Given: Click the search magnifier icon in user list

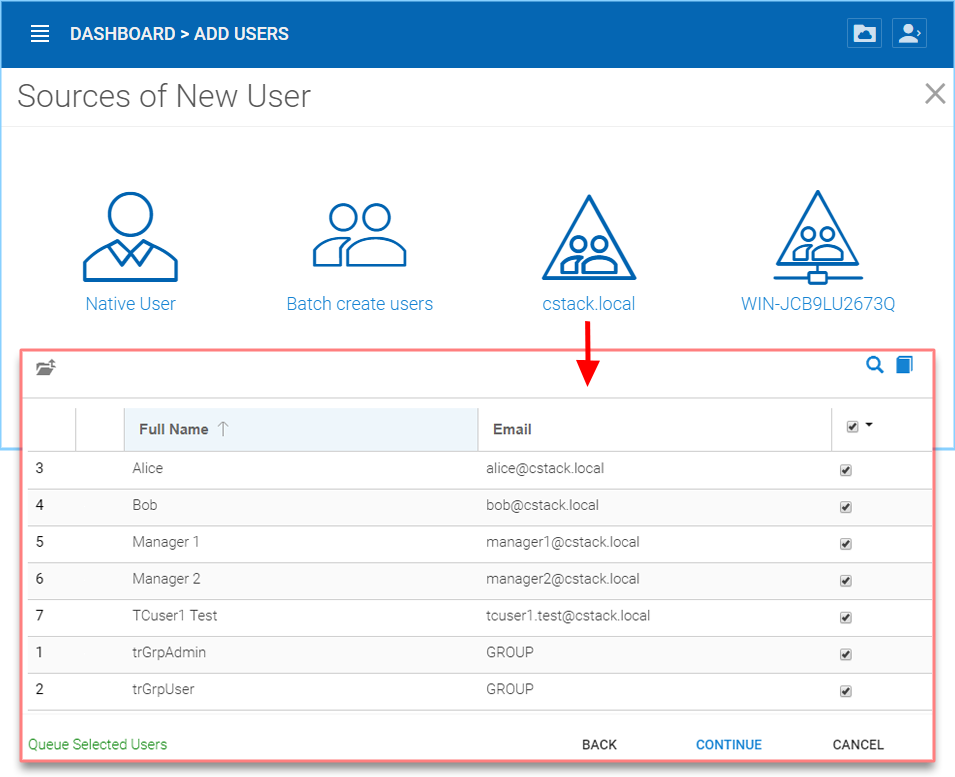Looking at the screenshot, I should coord(875,365).
